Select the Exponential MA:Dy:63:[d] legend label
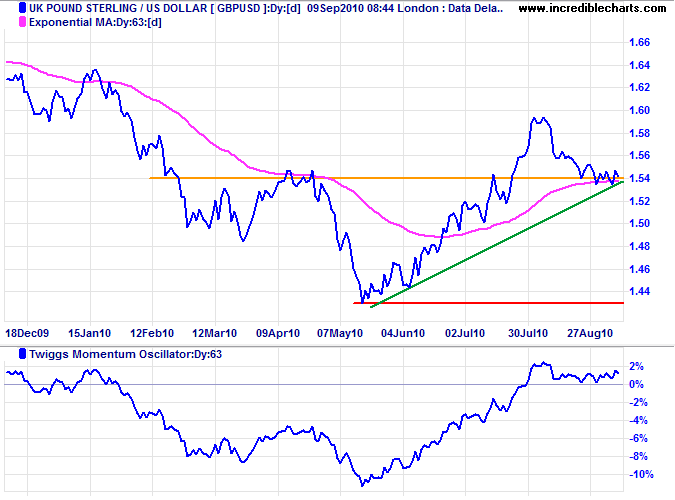Viewport: 675px width, 500px height. (x=95, y=22)
